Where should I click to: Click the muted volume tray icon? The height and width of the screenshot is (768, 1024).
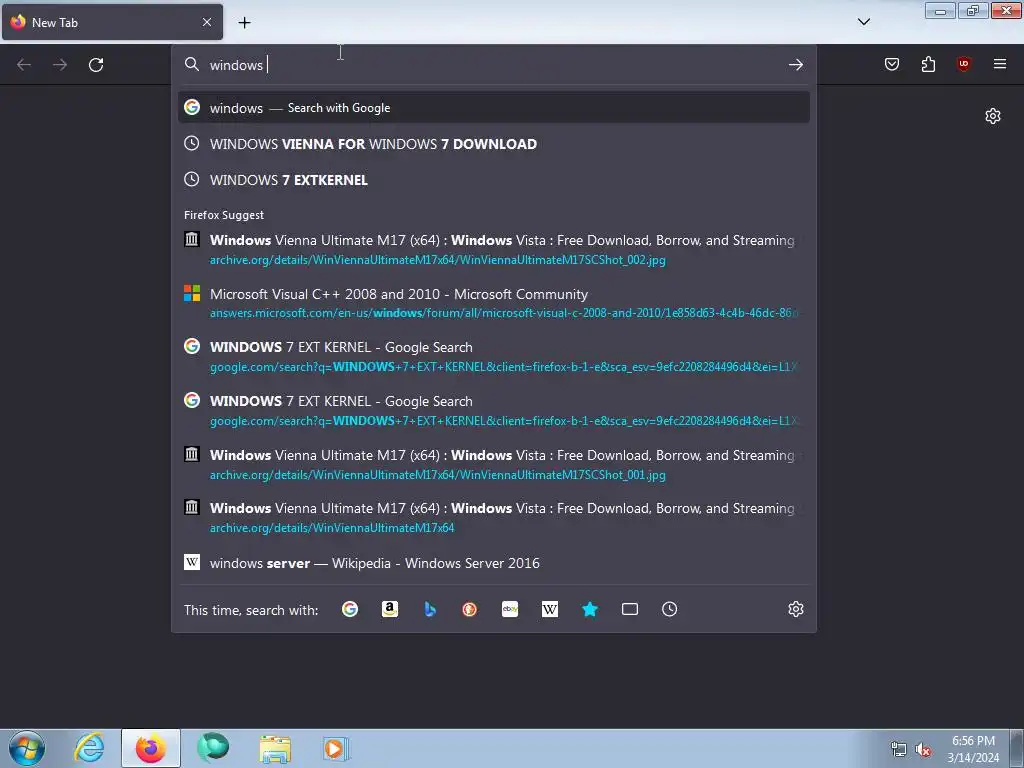click(923, 750)
